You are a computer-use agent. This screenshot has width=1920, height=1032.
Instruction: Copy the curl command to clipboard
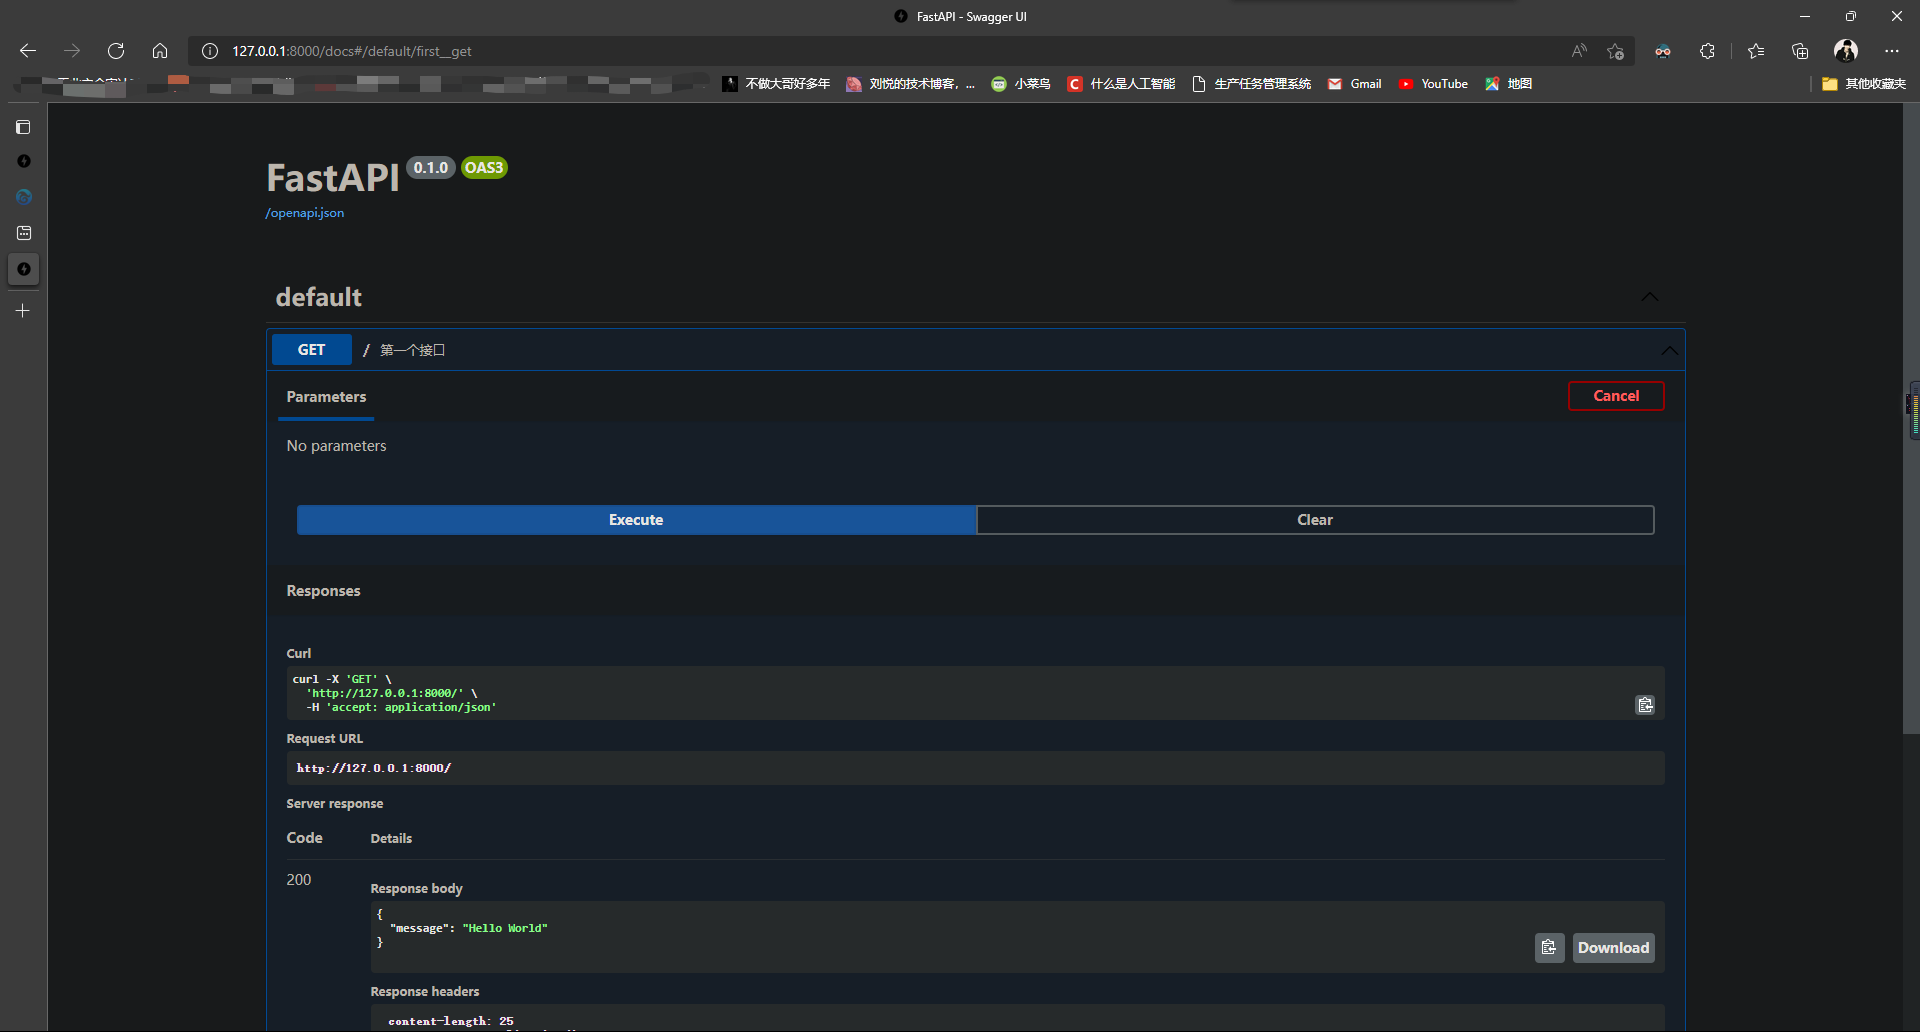point(1644,705)
